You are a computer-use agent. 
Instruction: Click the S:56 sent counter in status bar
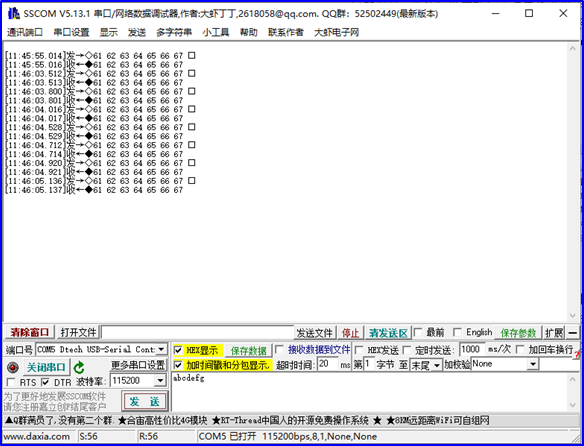(88, 436)
